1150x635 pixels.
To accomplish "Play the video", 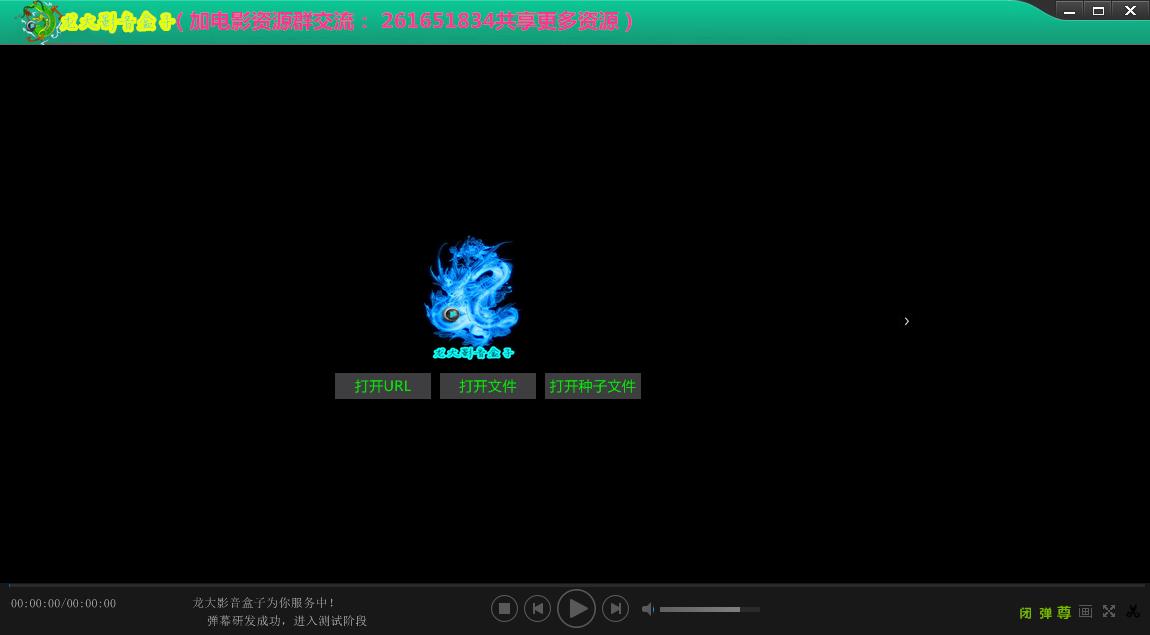I will [x=577, y=608].
